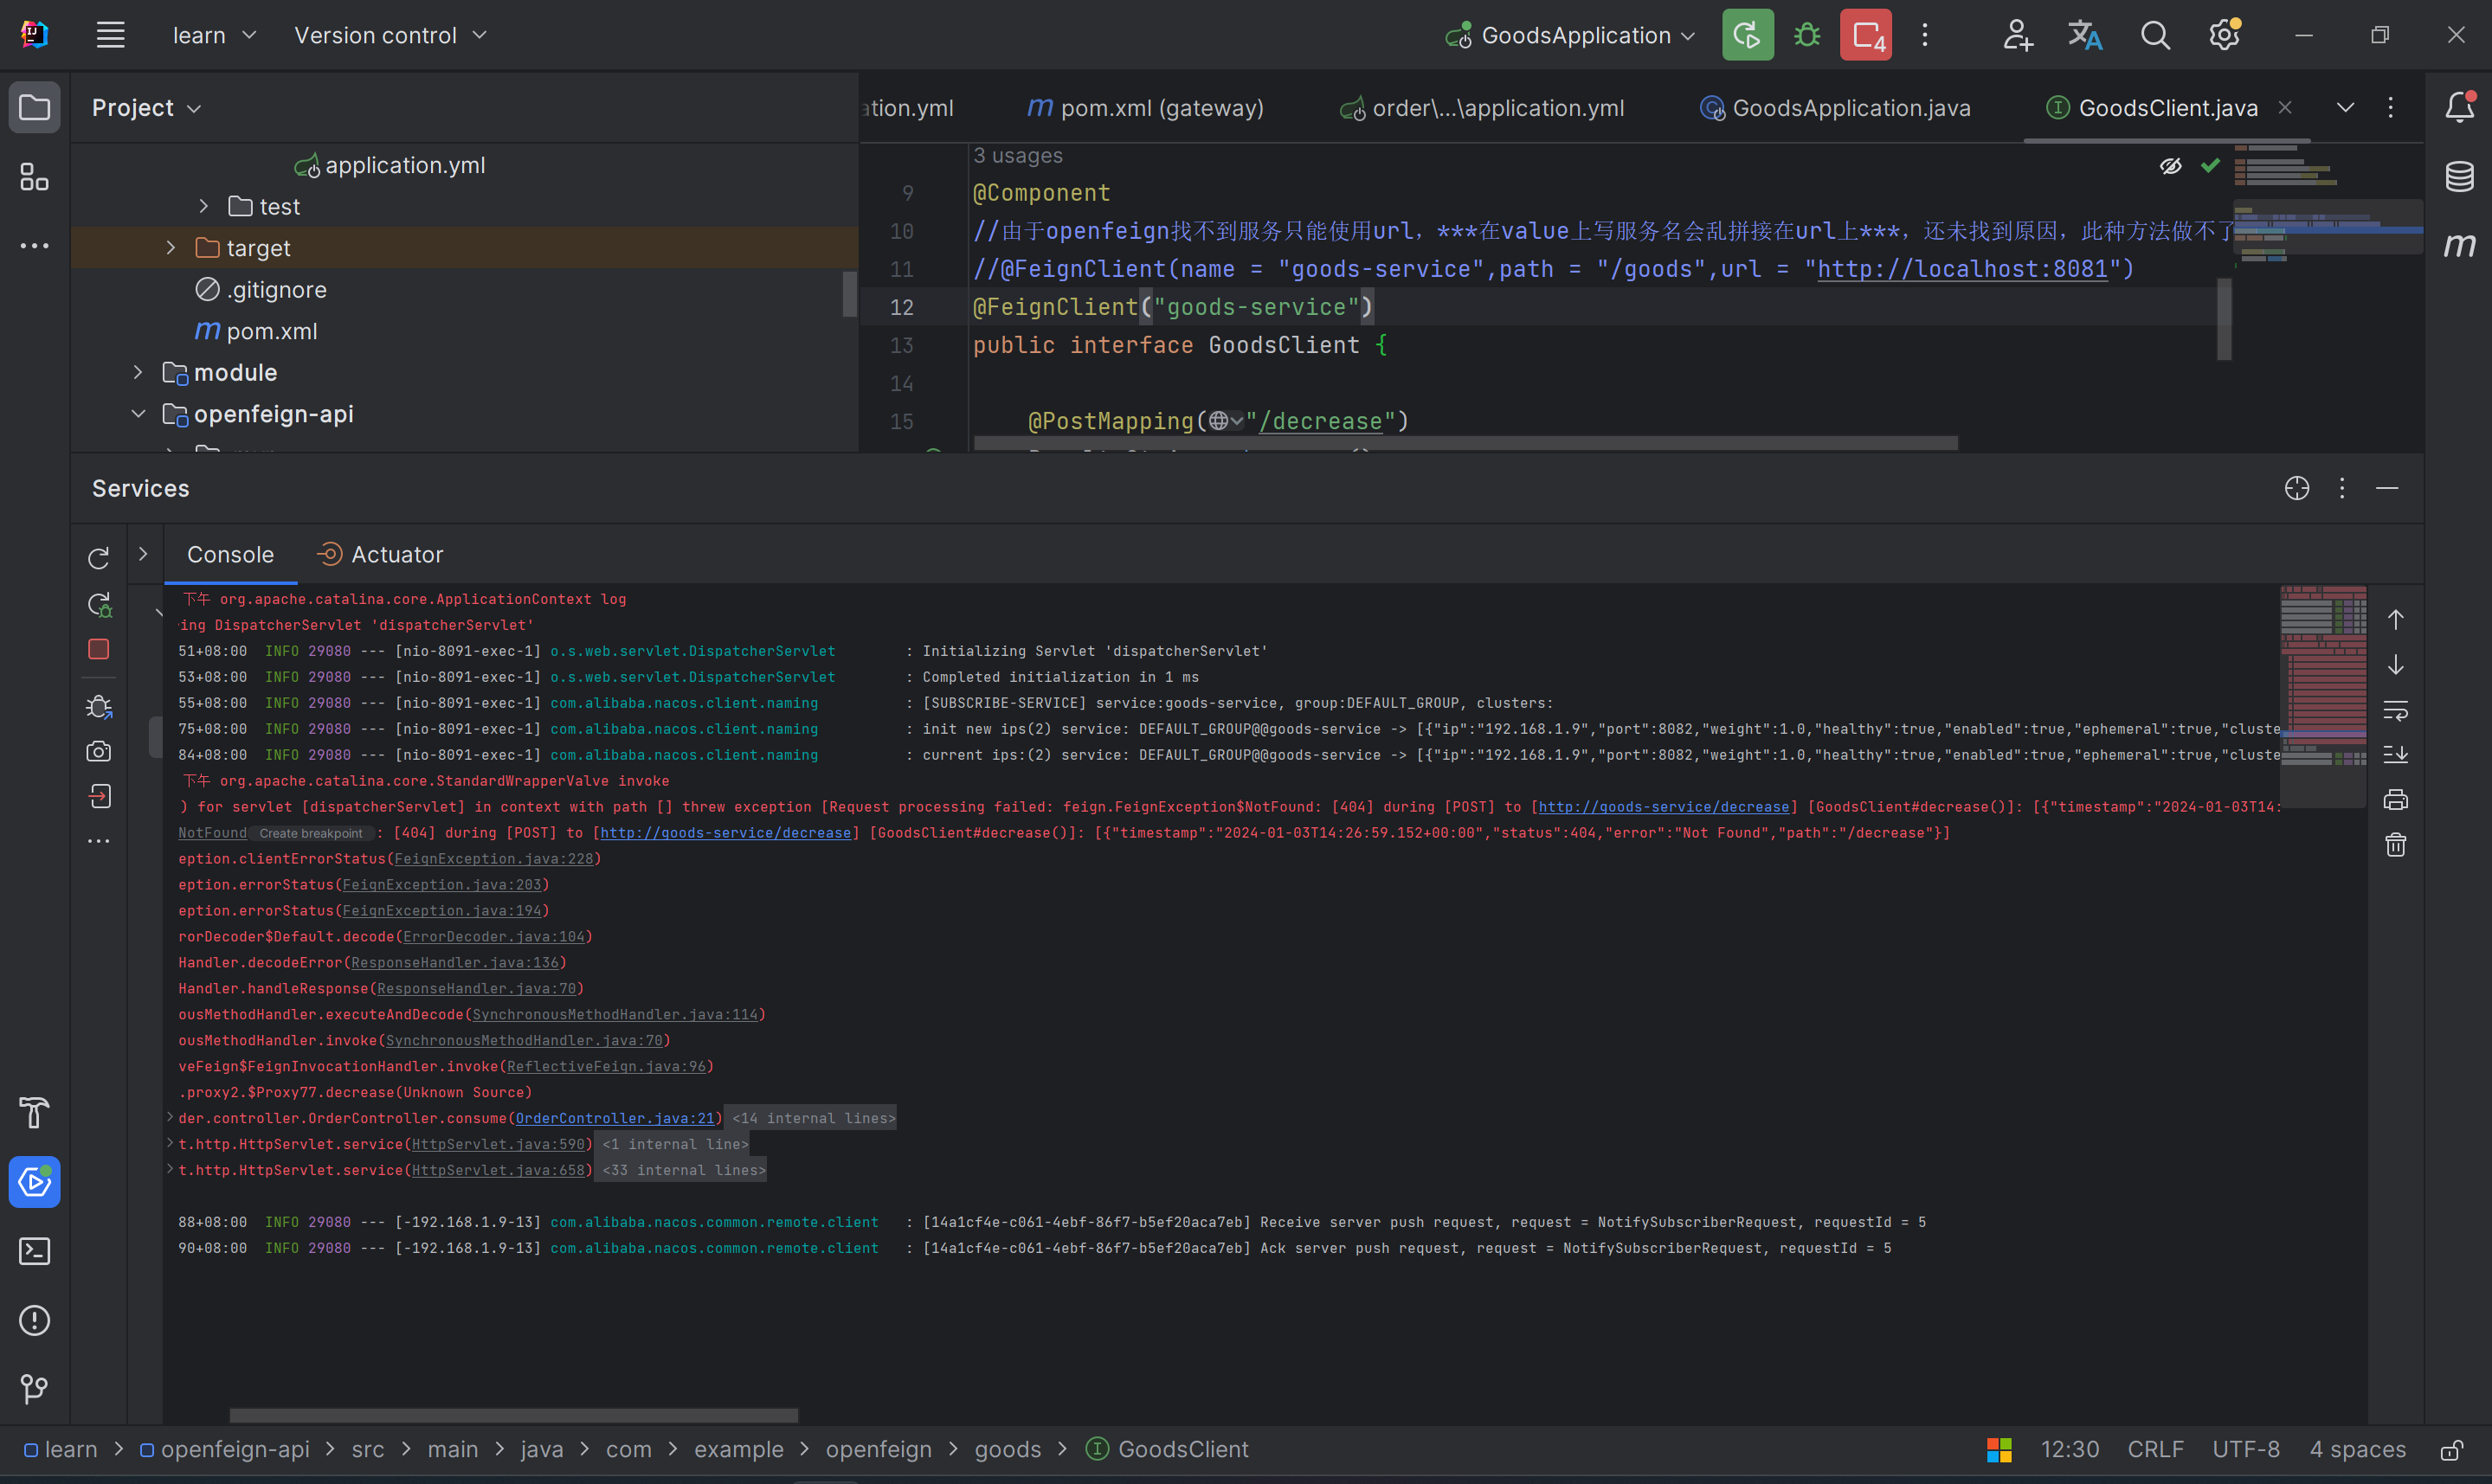2492x1484 pixels.
Task: Click CRLF line separator in status bar
Action: coord(2155,1450)
